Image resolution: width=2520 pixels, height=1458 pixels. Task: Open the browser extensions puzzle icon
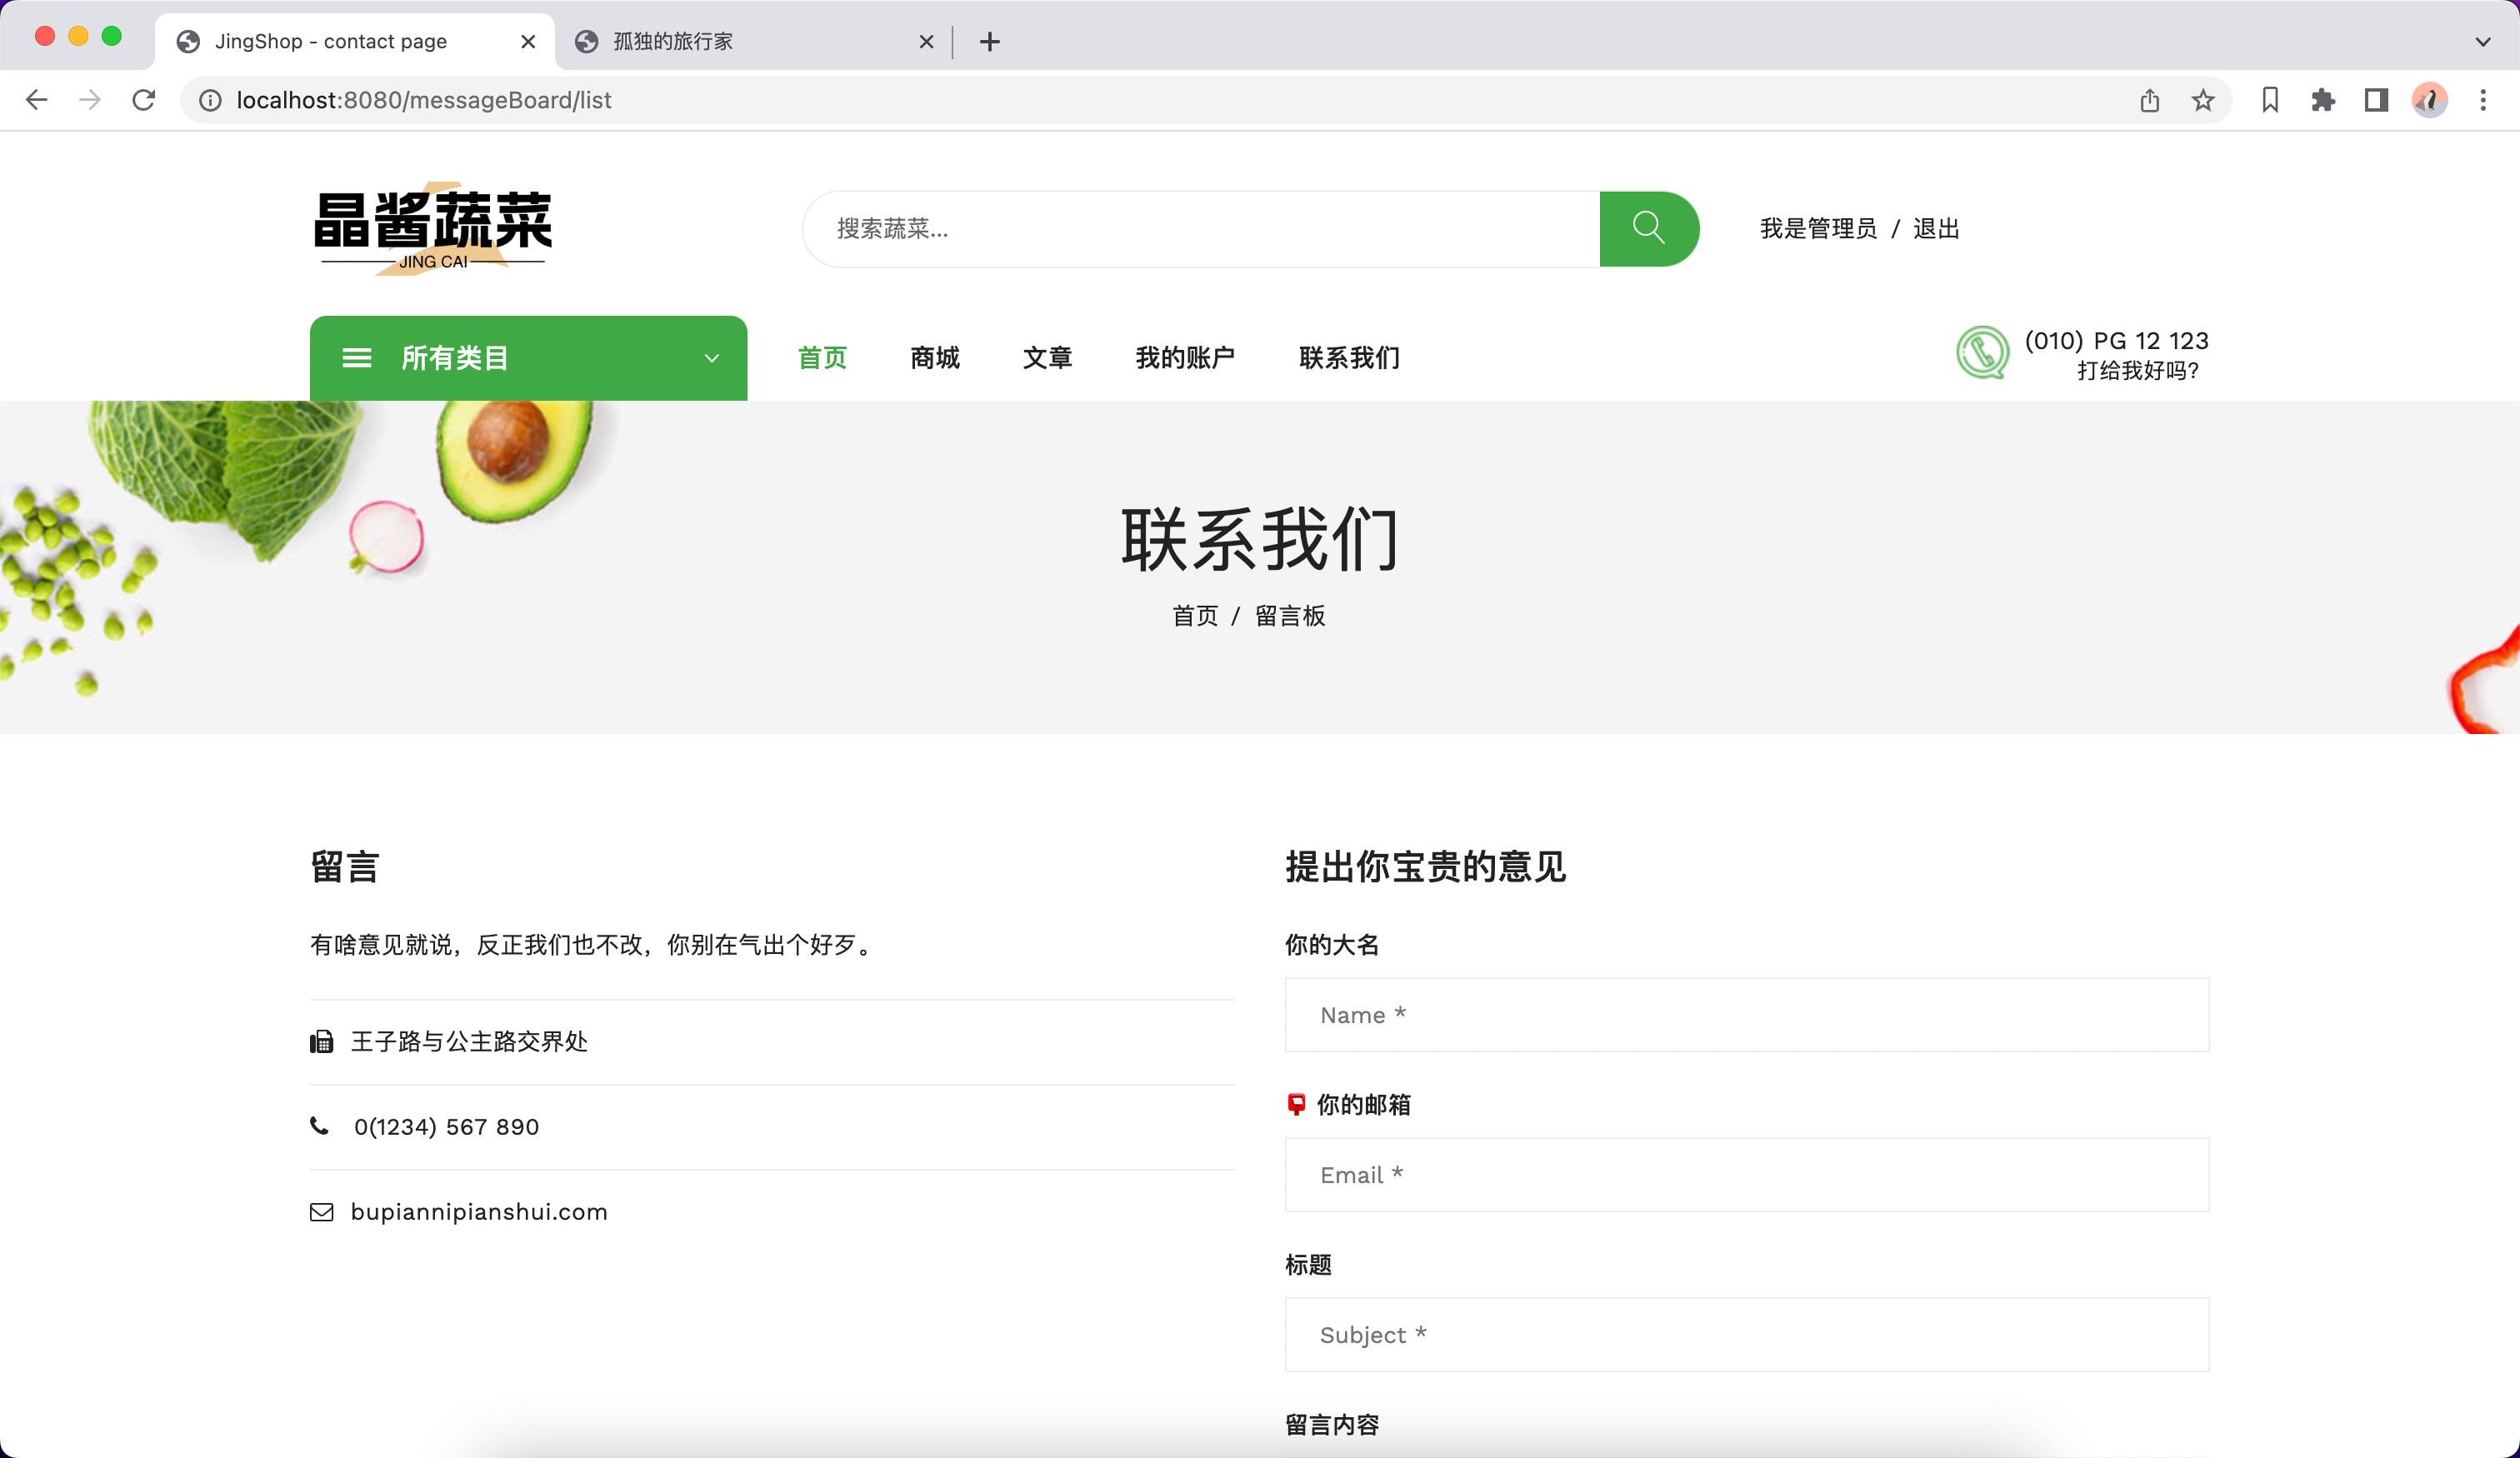(2323, 100)
